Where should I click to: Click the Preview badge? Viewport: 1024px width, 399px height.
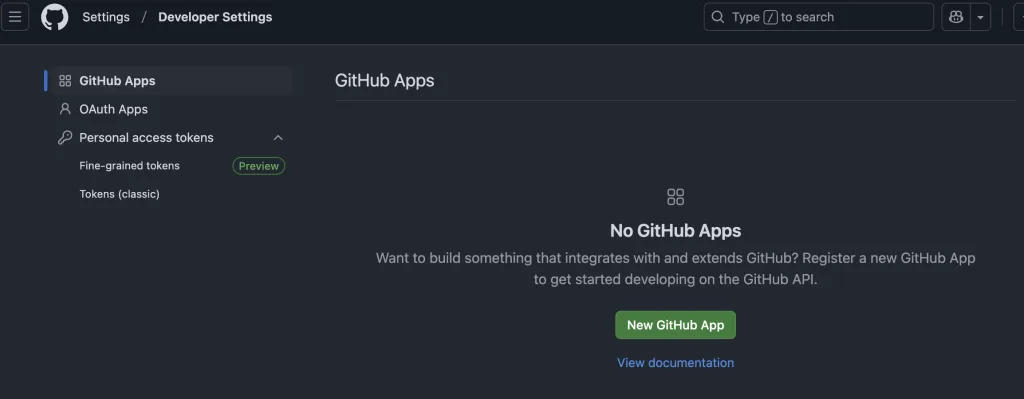[259, 166]
